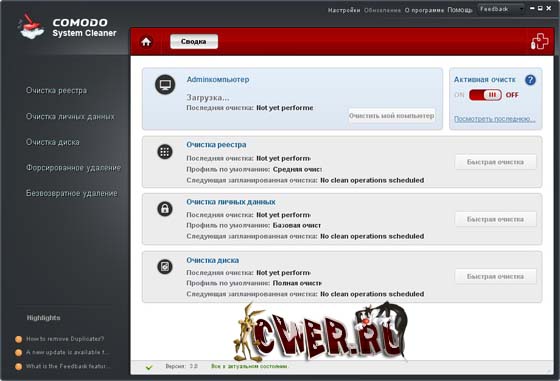Click Быстрая очистка for registry cleaning
The height and width of the screenshot is (381, 560).
(x=495, y=162)
